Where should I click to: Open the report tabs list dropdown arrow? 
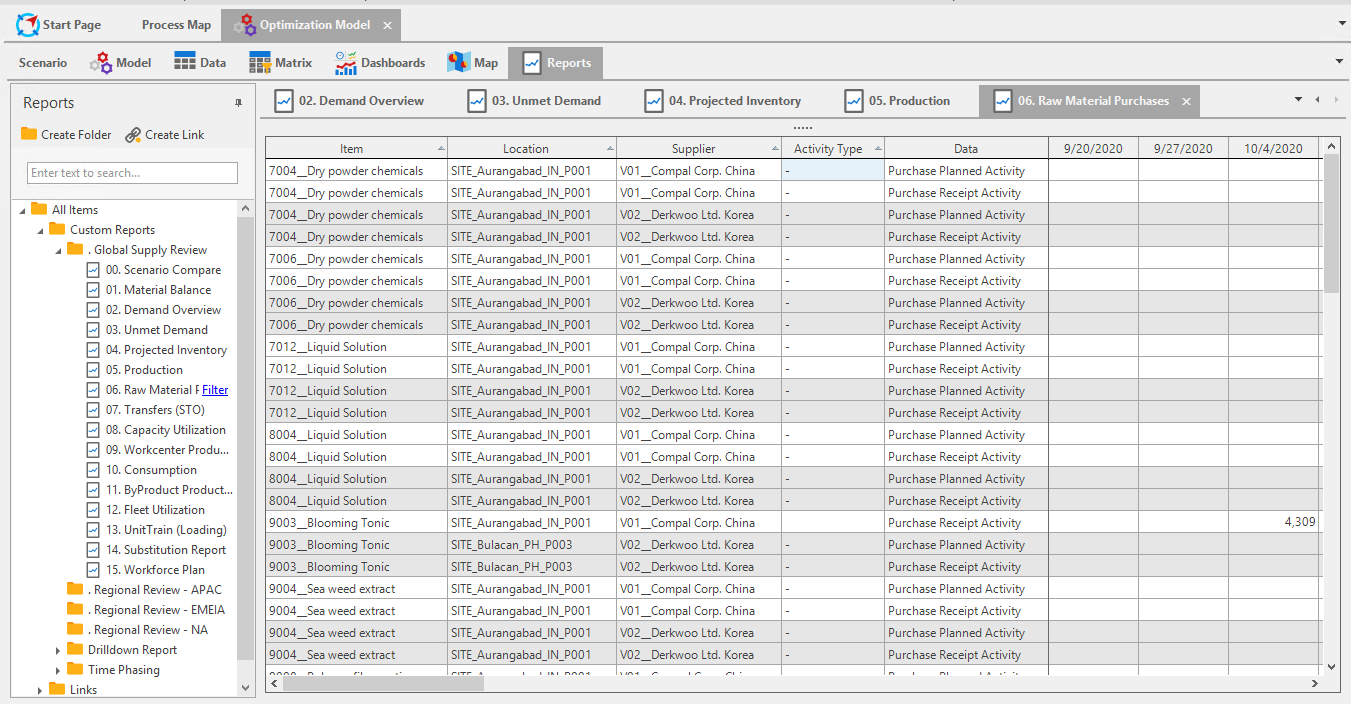click(x=1298, y=99)
